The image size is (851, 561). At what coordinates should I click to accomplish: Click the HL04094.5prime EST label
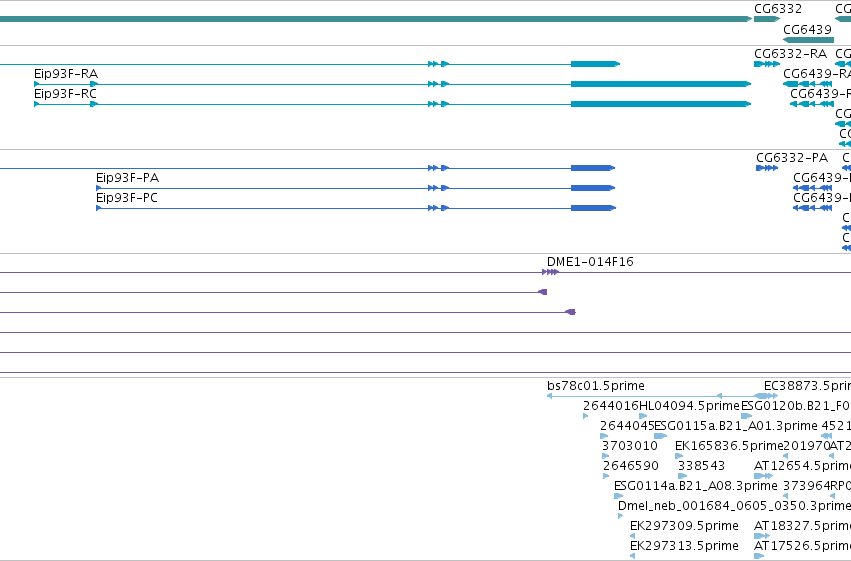coord(689,406)
